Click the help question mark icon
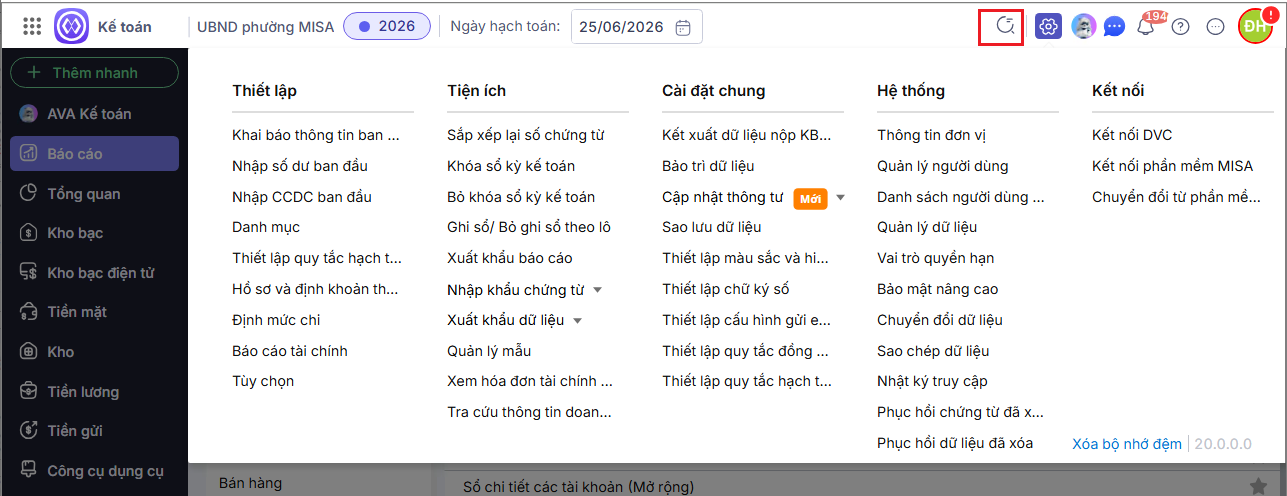 pos(1180,27)
